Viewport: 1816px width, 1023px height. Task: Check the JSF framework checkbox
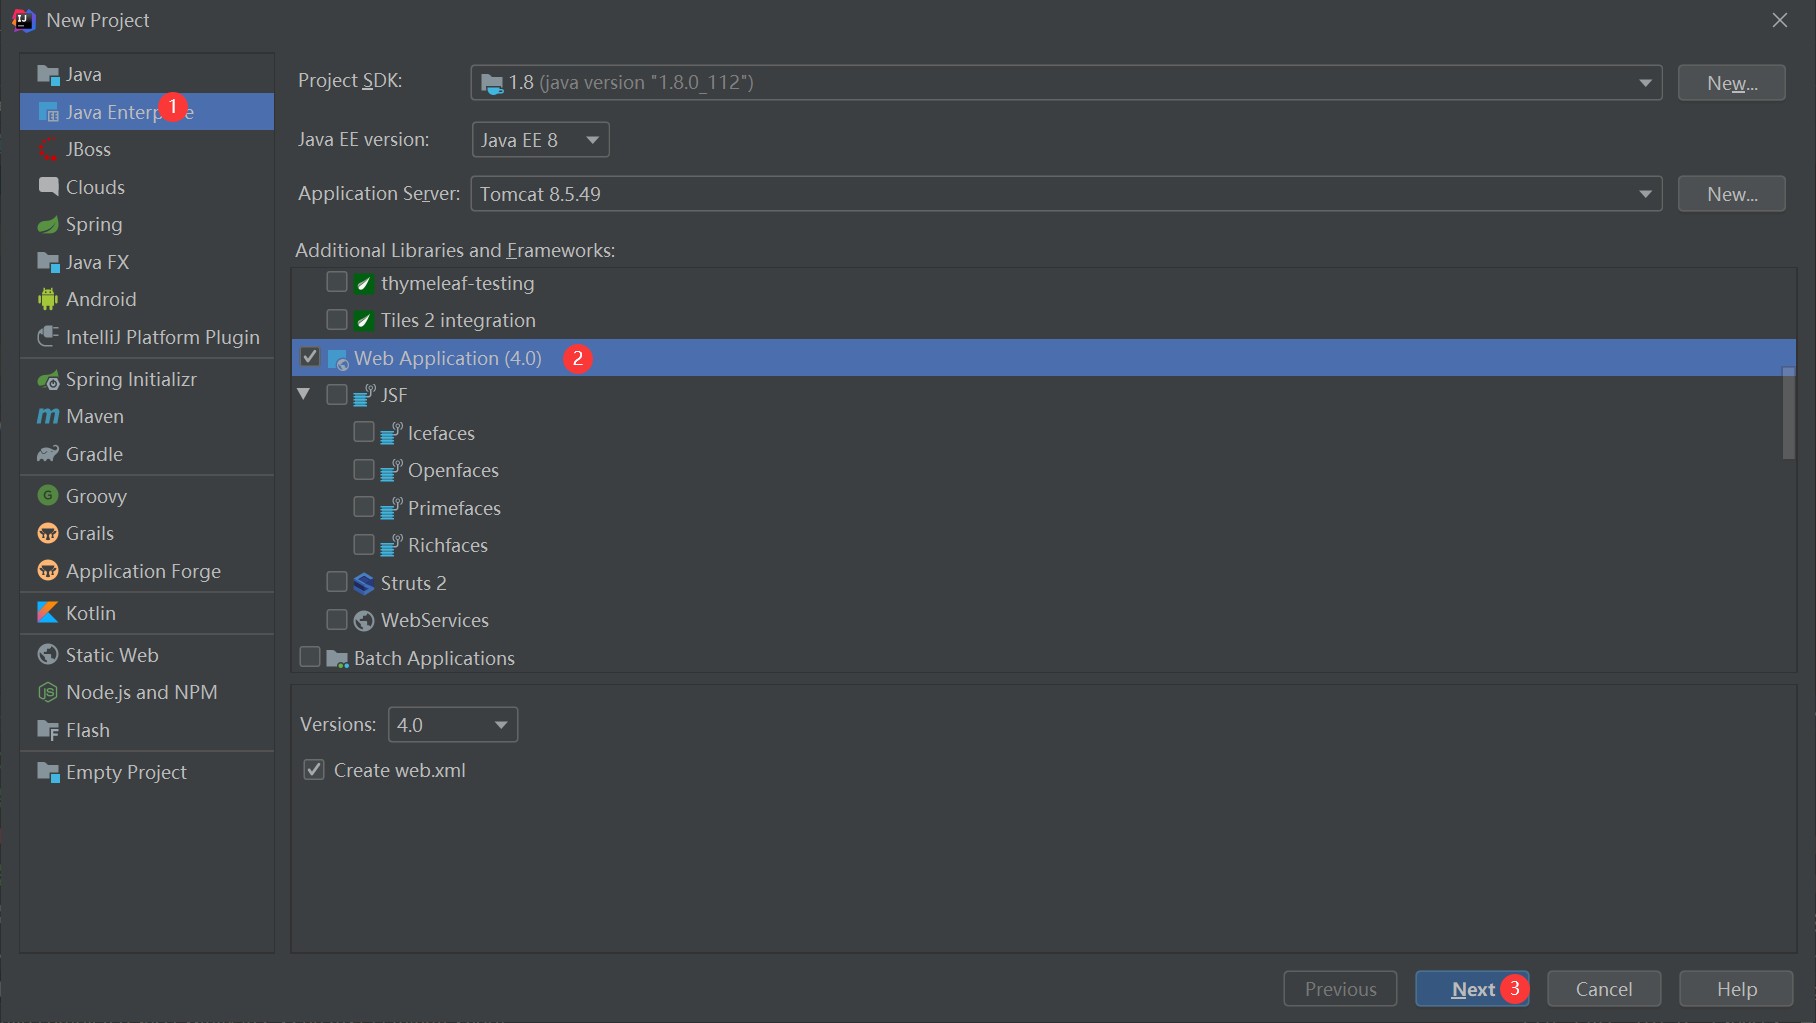coord(337,394)
